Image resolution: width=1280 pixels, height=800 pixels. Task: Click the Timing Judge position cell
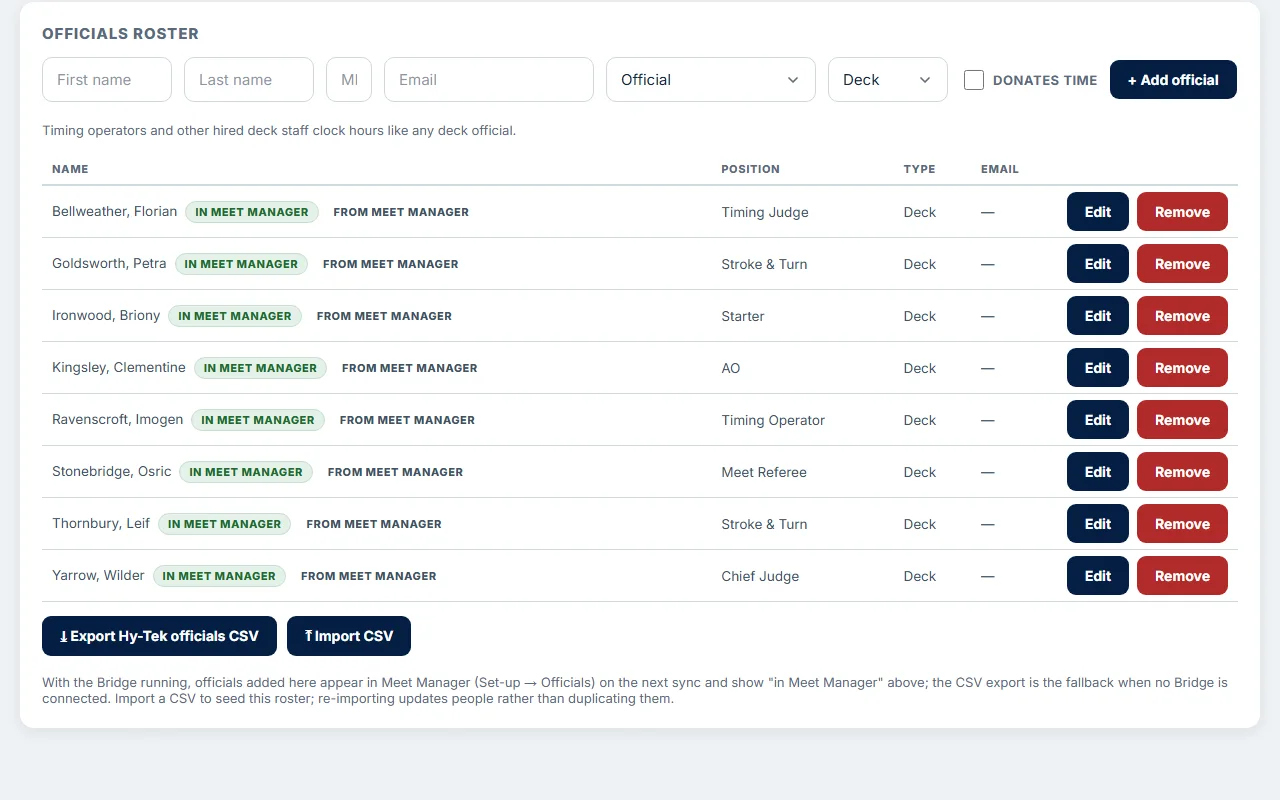pos(765,212)
